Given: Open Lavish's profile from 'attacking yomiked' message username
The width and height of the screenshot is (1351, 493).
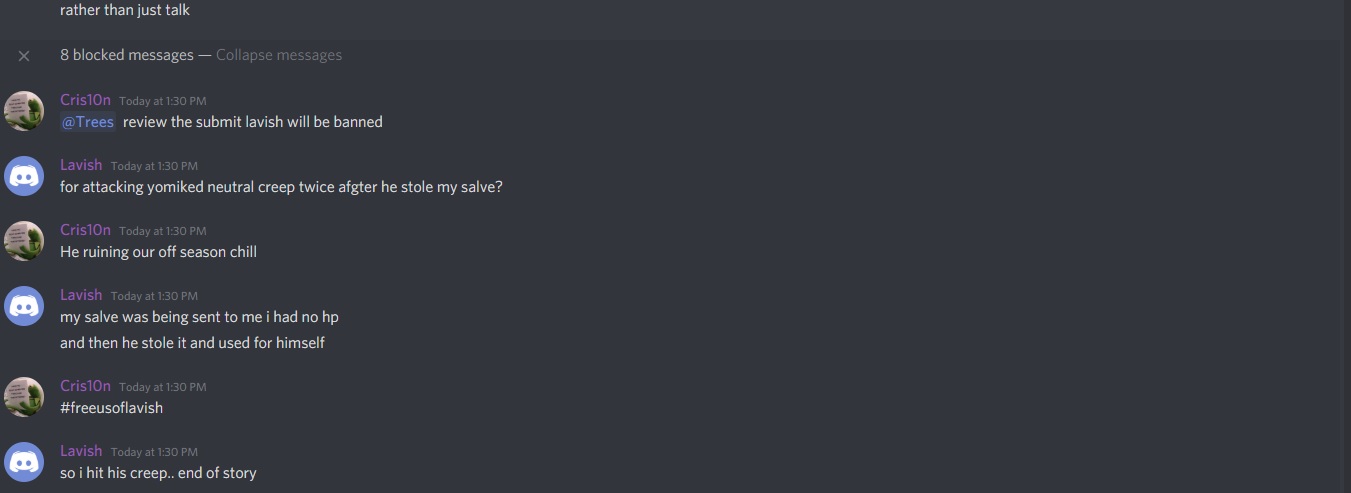Looking at the screenshot, I should point(81,165).
